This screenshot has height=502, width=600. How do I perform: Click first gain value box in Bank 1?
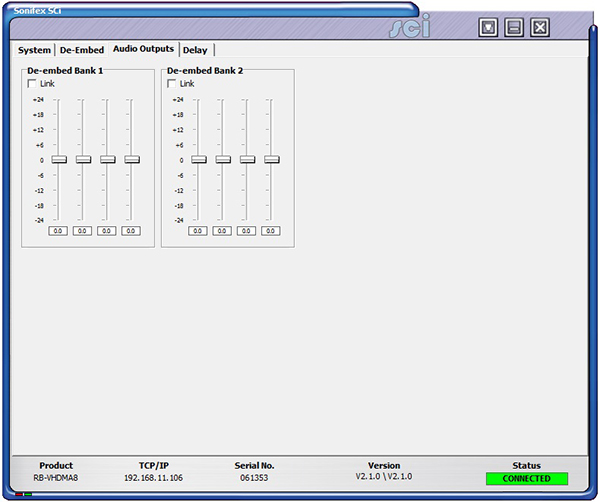pyautogui.click(x=58, y=231)
